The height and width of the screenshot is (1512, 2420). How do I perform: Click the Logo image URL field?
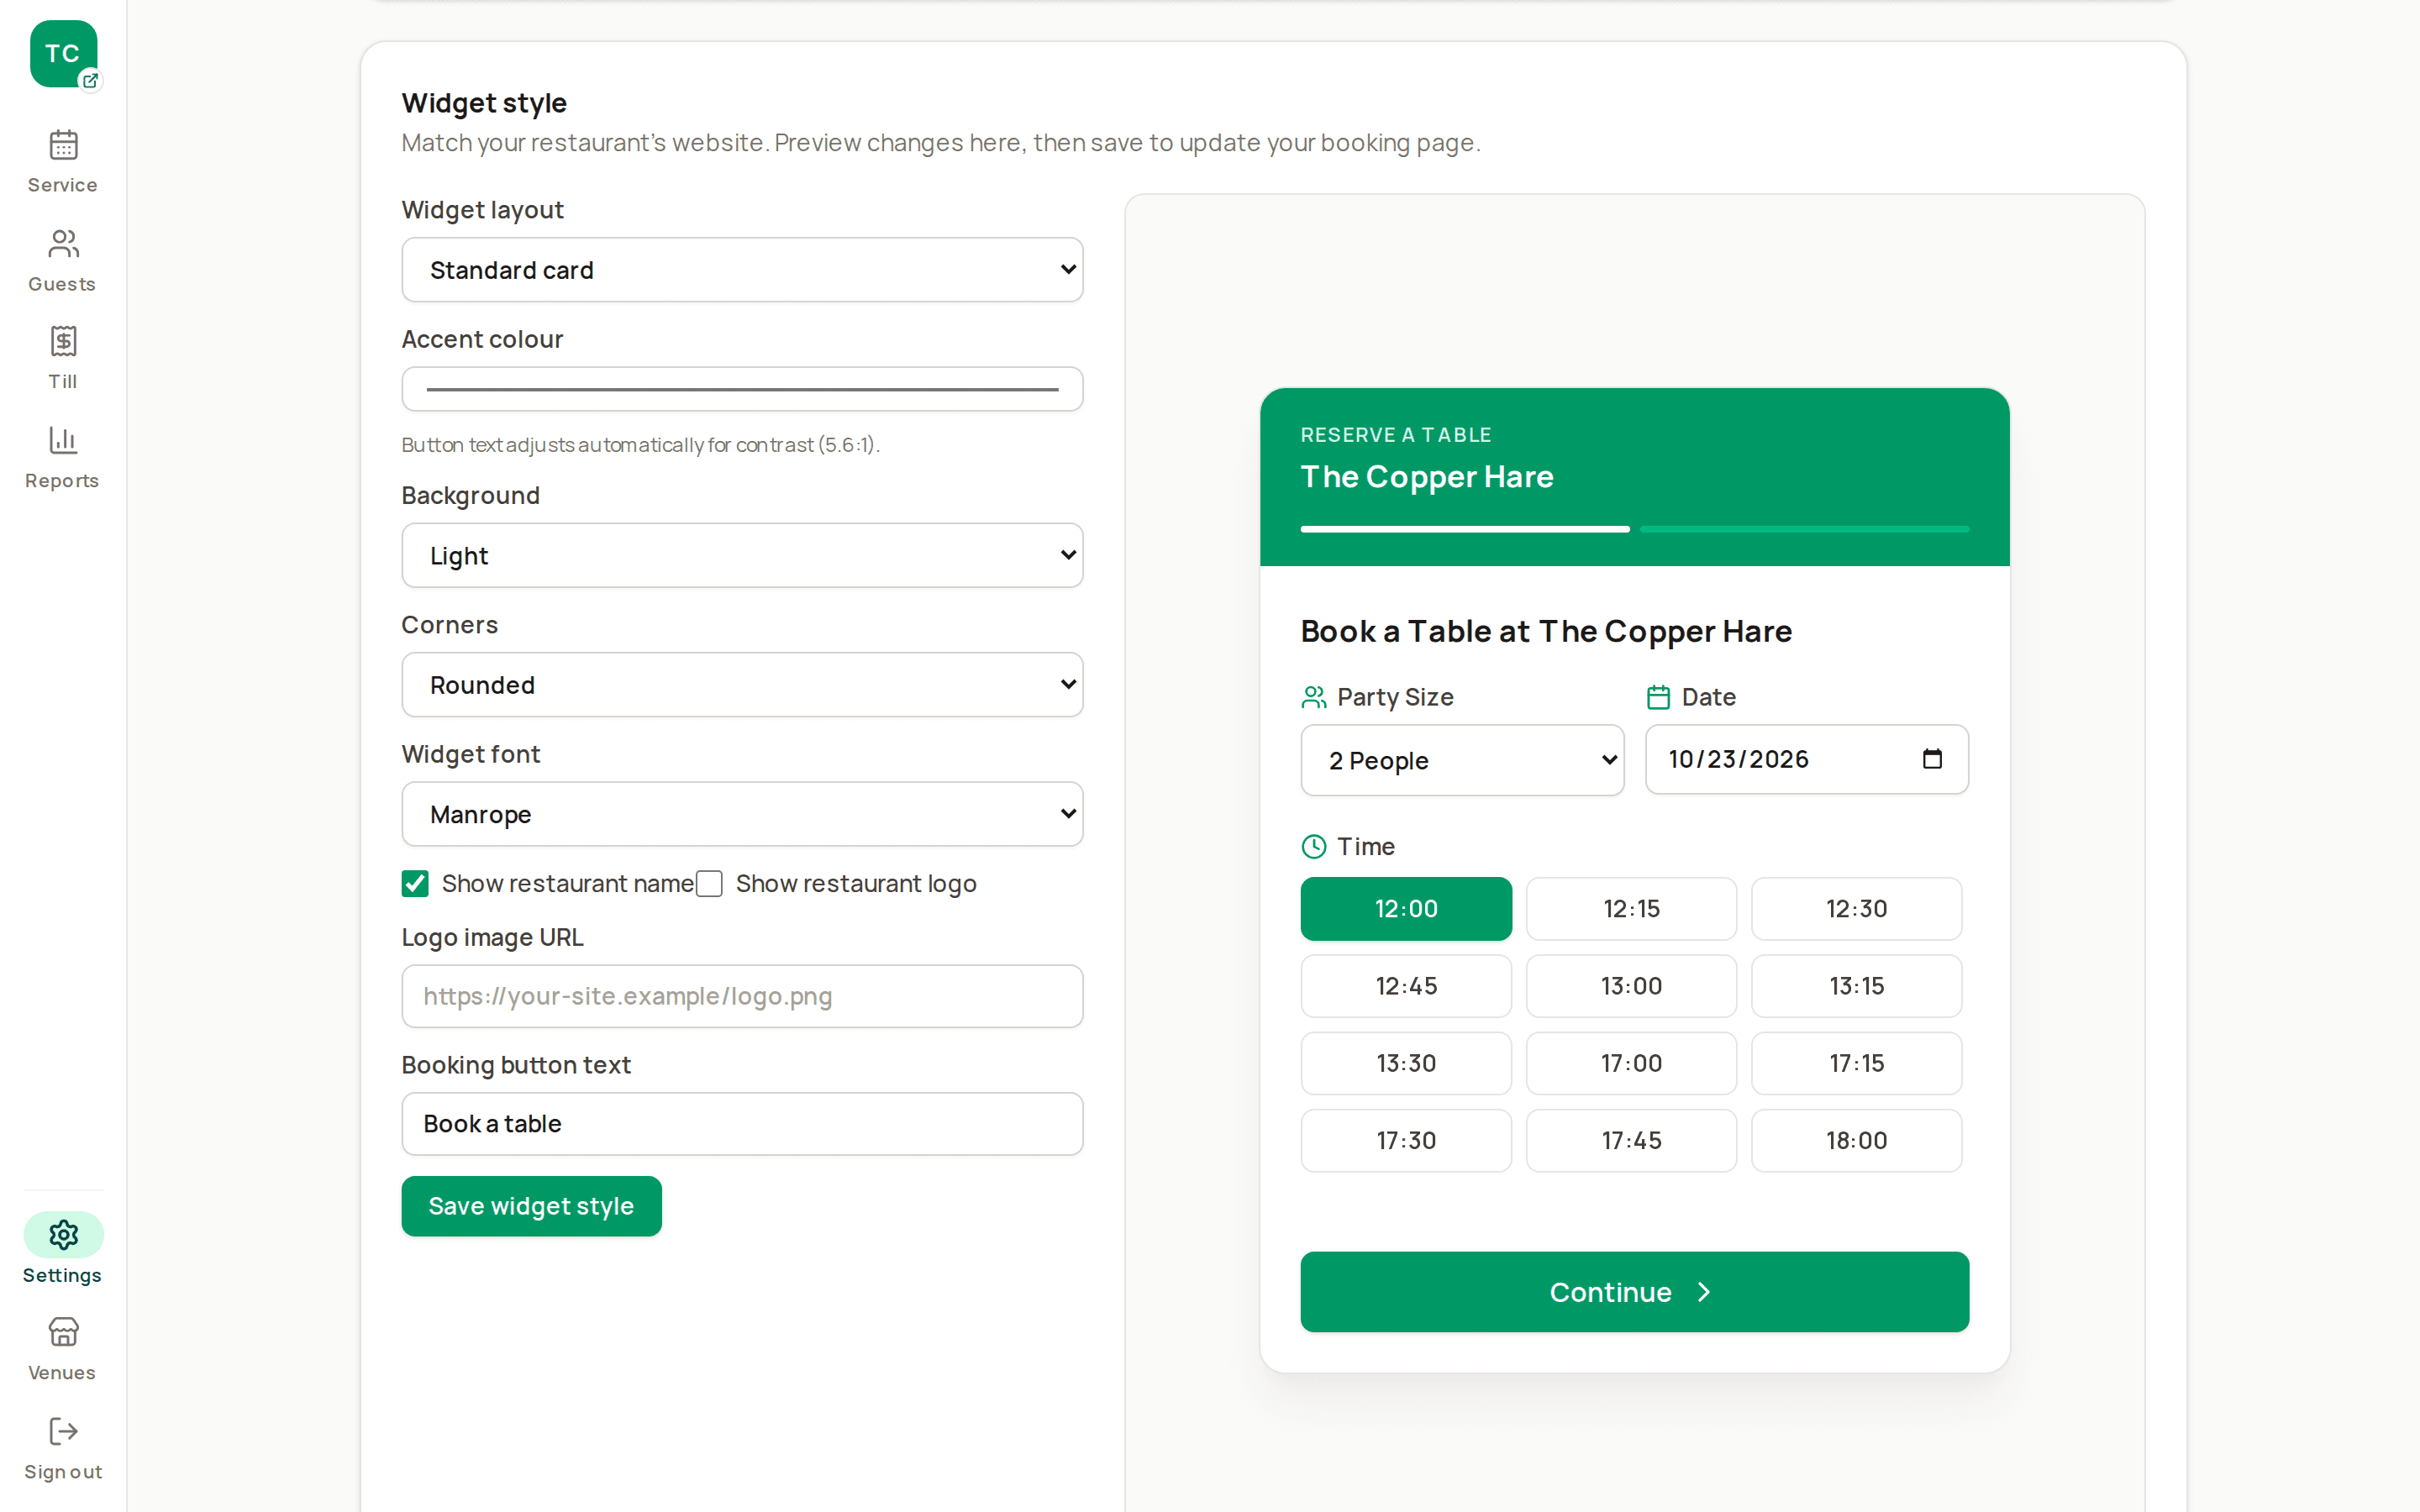[x=742, y=996]
